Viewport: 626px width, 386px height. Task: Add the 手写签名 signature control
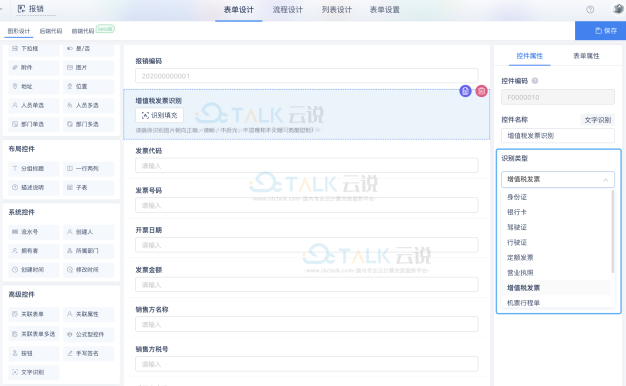(x=88, y=353)
